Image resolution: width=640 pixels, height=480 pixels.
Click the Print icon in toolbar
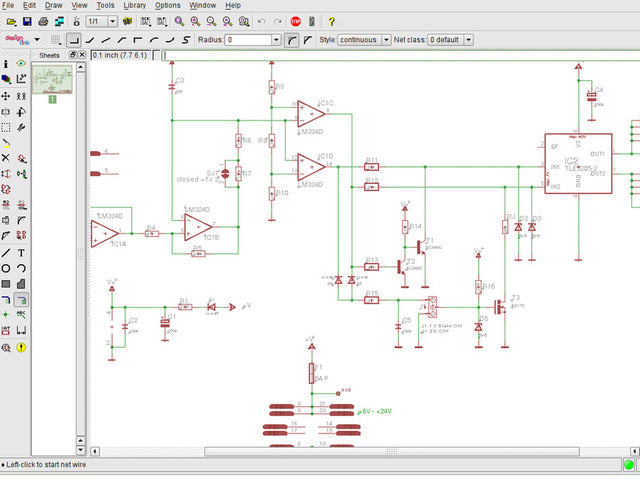coord(43,21)
